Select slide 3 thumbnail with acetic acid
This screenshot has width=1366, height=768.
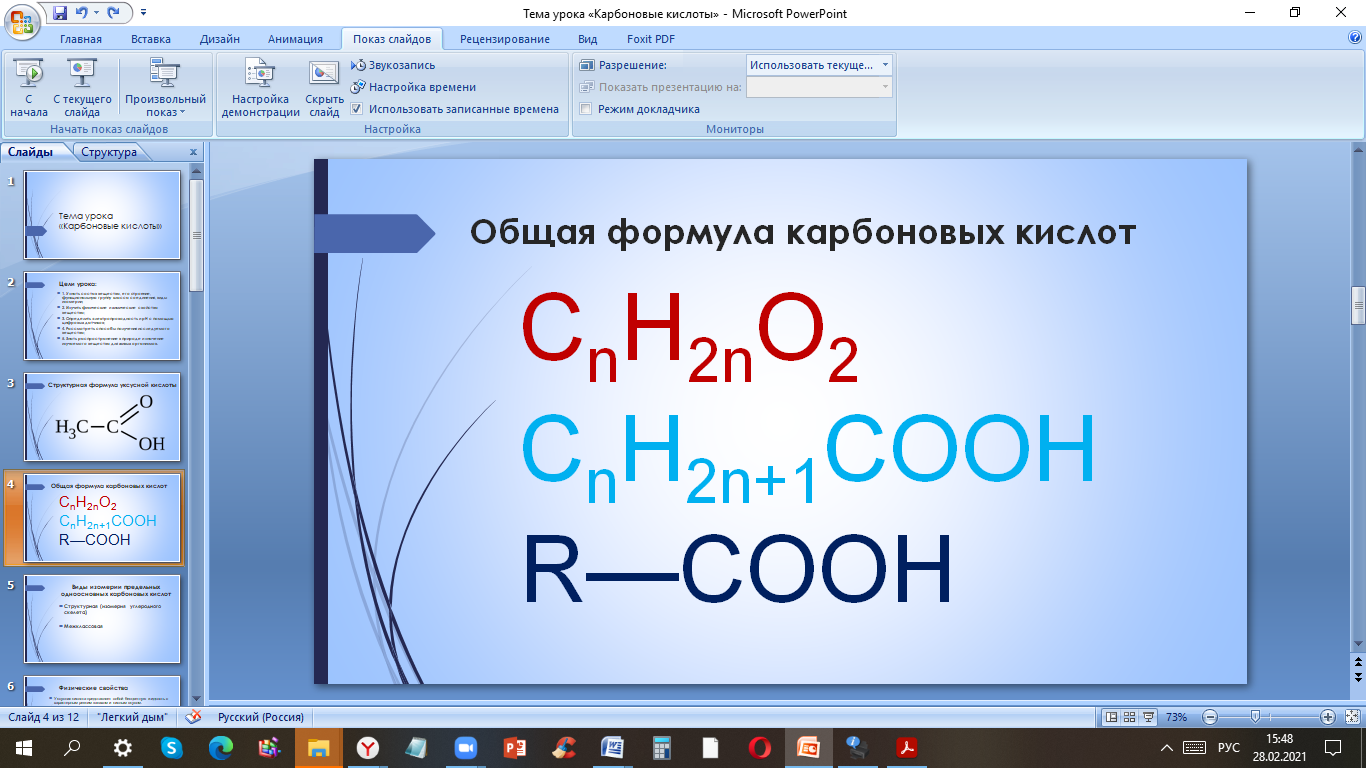click(103, 417)
